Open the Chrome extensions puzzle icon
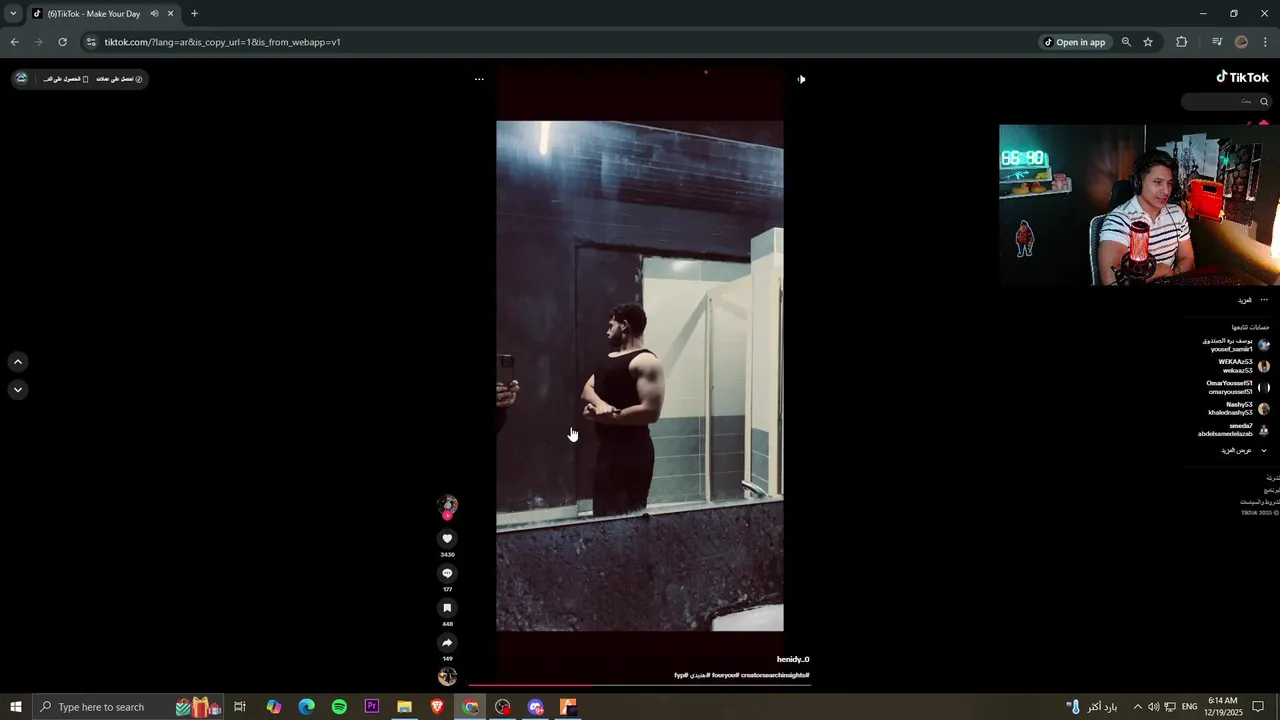 click(1182, 42)
